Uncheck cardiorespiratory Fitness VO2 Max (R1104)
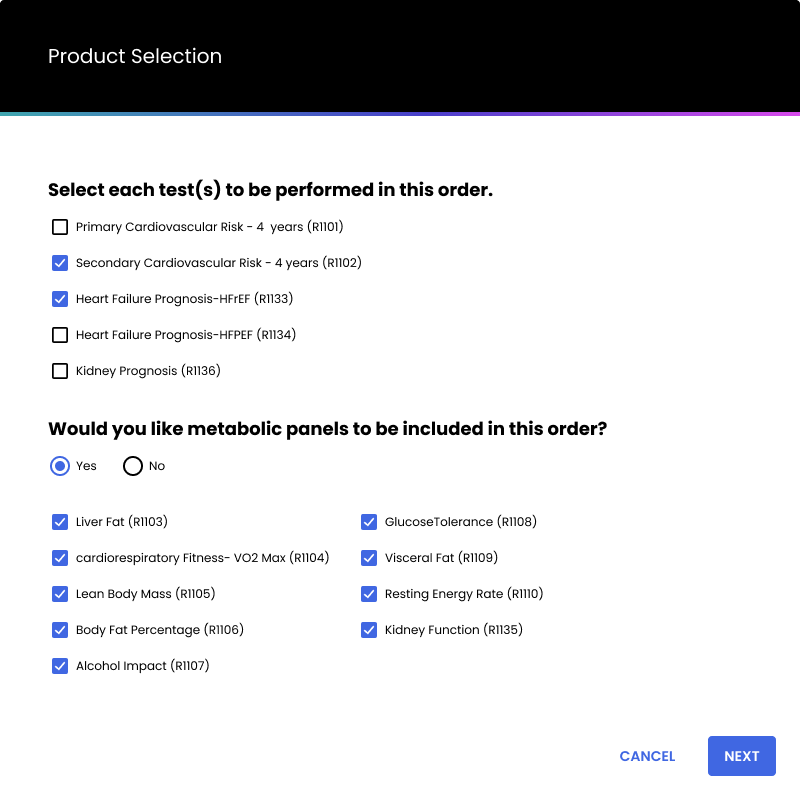This screenshot has width=800, height=788. [x=60, y=558]
